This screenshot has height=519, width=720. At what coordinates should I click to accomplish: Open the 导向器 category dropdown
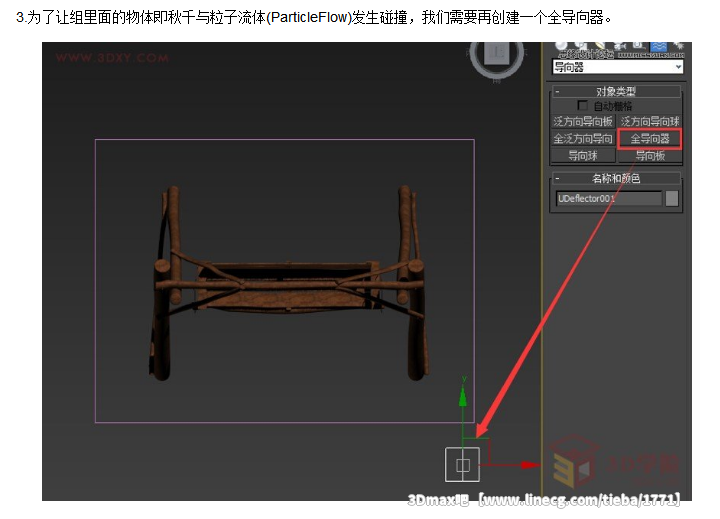point(618,67)
